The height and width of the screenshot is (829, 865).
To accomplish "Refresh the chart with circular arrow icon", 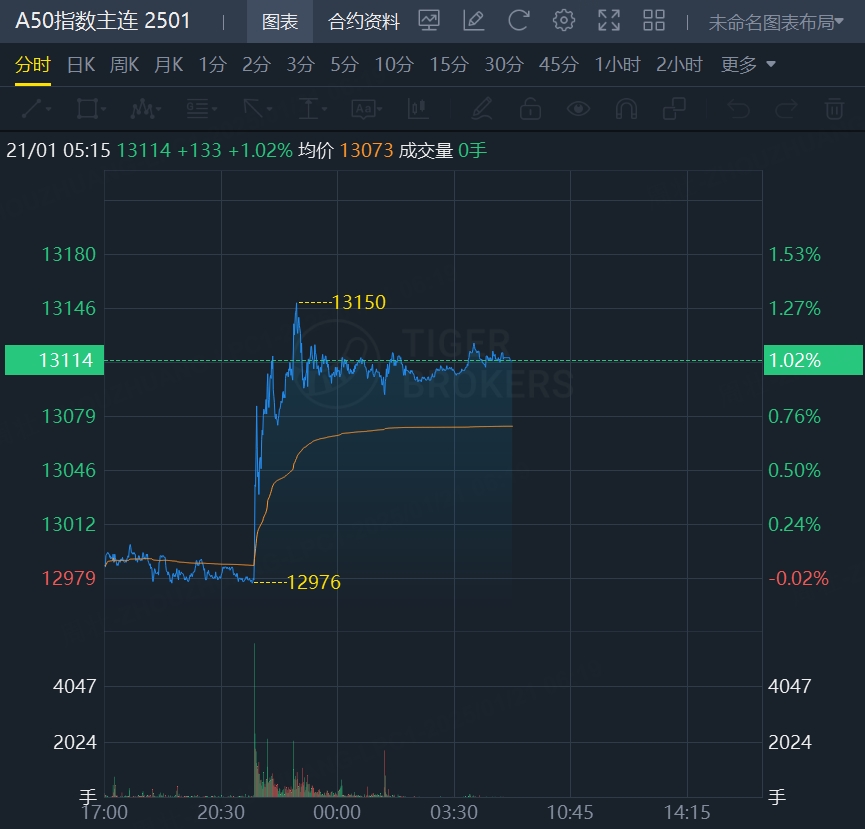I will 519,21.
